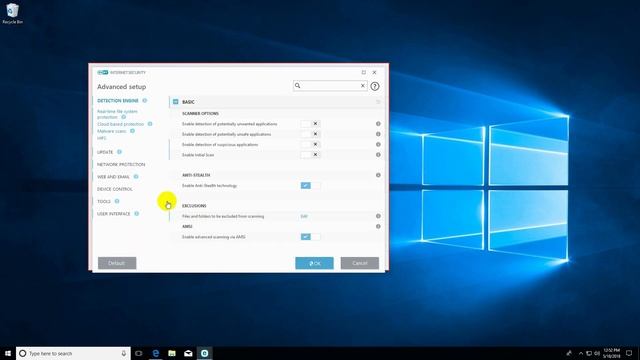This screenshot has width=640, height=360.
Task: Open the Recycle Bin desktop icon
Action: point(12,13)
